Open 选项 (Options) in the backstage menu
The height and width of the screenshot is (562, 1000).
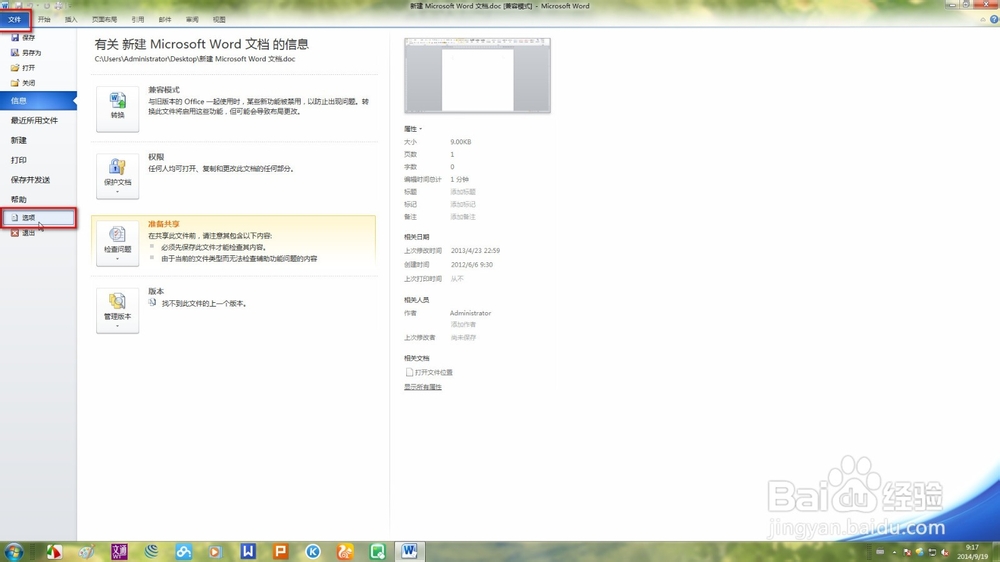[38, 218]
